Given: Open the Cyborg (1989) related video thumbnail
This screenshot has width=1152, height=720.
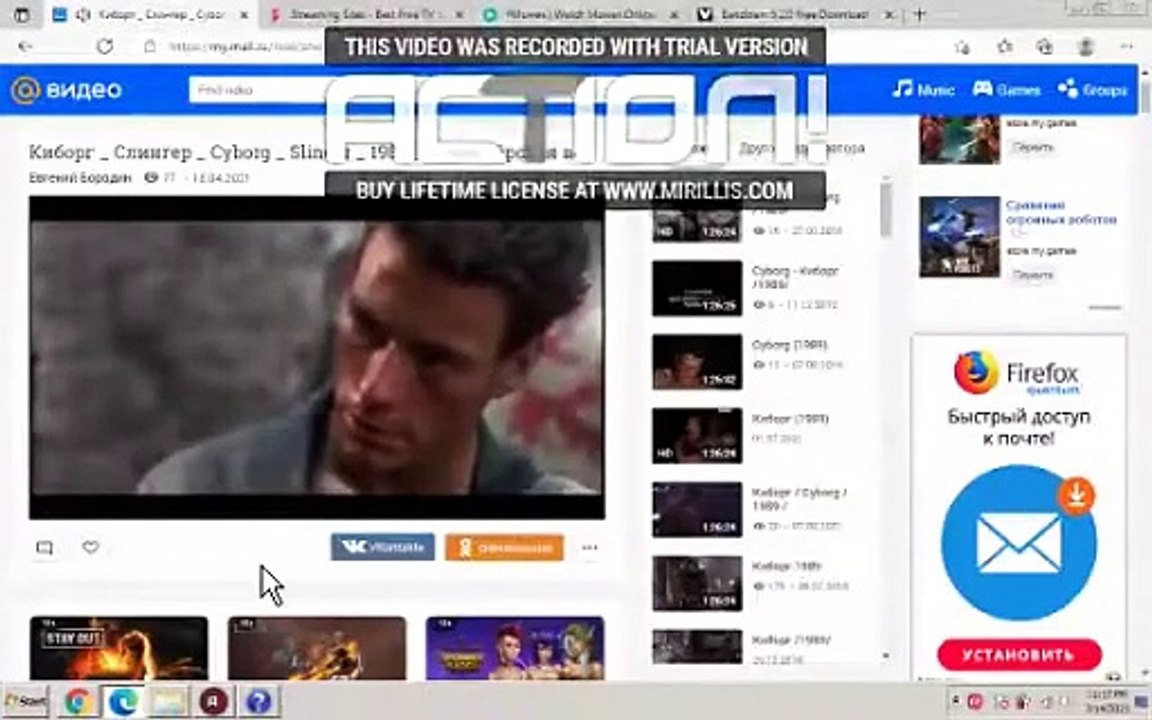Looking at the screenshot, I should 696,361.
